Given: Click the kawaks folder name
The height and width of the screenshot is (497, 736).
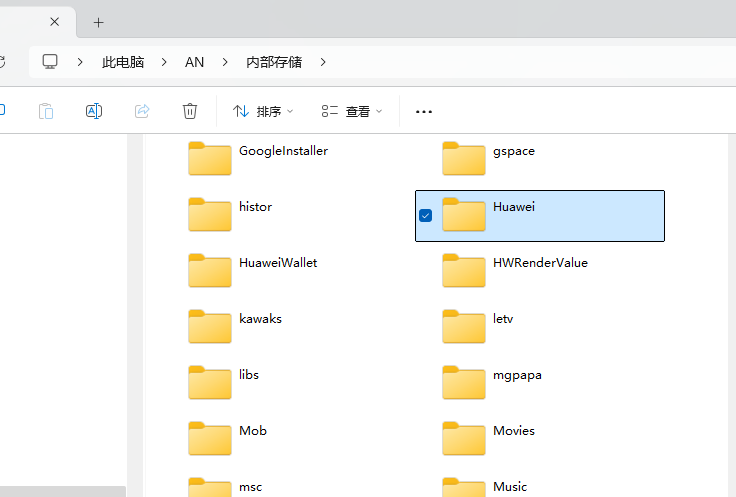Looking at the screenshot, I should (261, 319).
